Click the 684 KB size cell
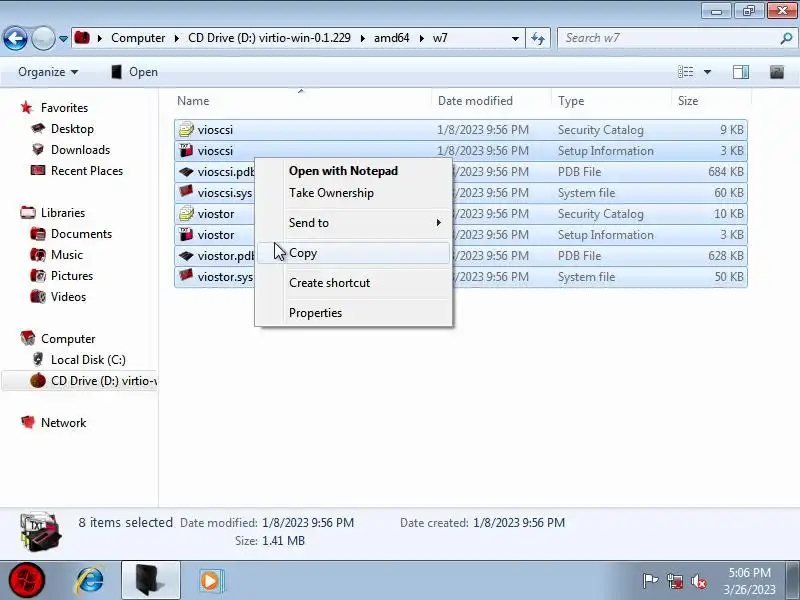This screenshot has width=800, height=600. tap(726, 171)
